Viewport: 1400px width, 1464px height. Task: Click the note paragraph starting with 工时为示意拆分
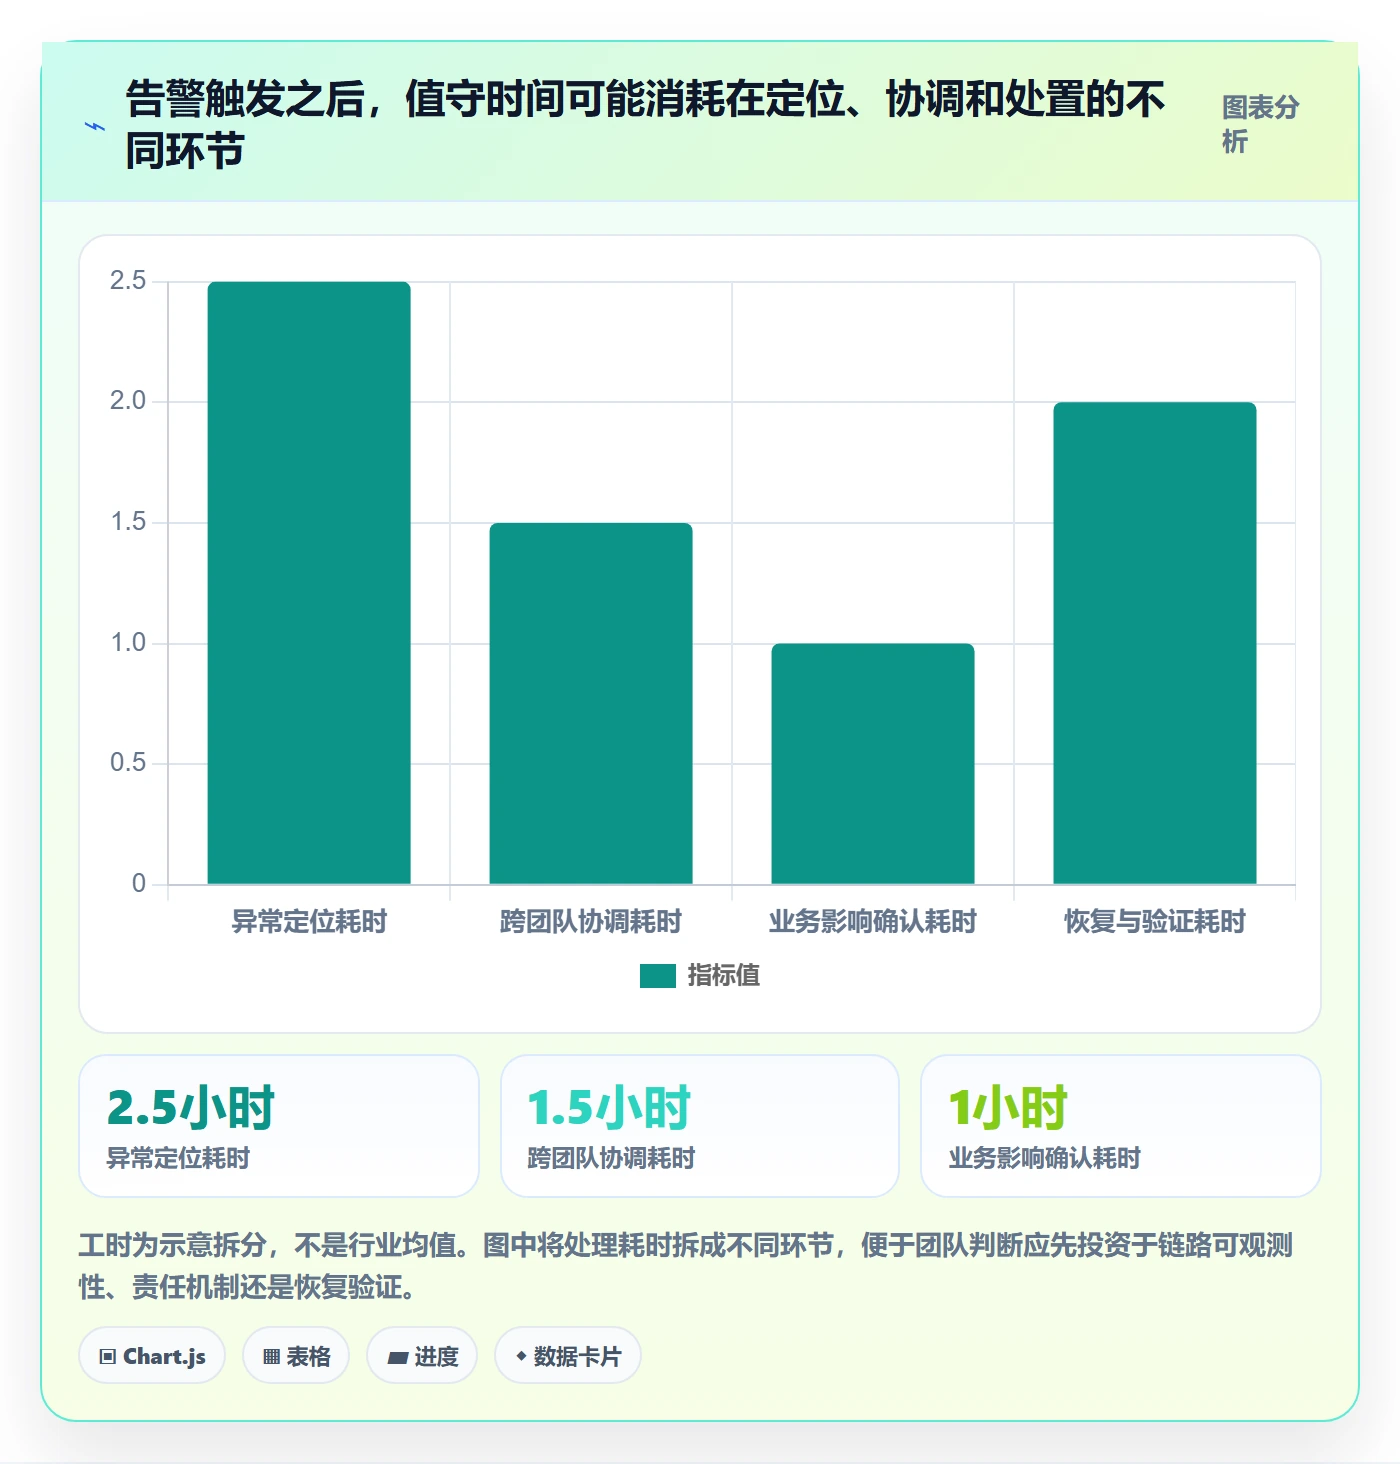686,1265
